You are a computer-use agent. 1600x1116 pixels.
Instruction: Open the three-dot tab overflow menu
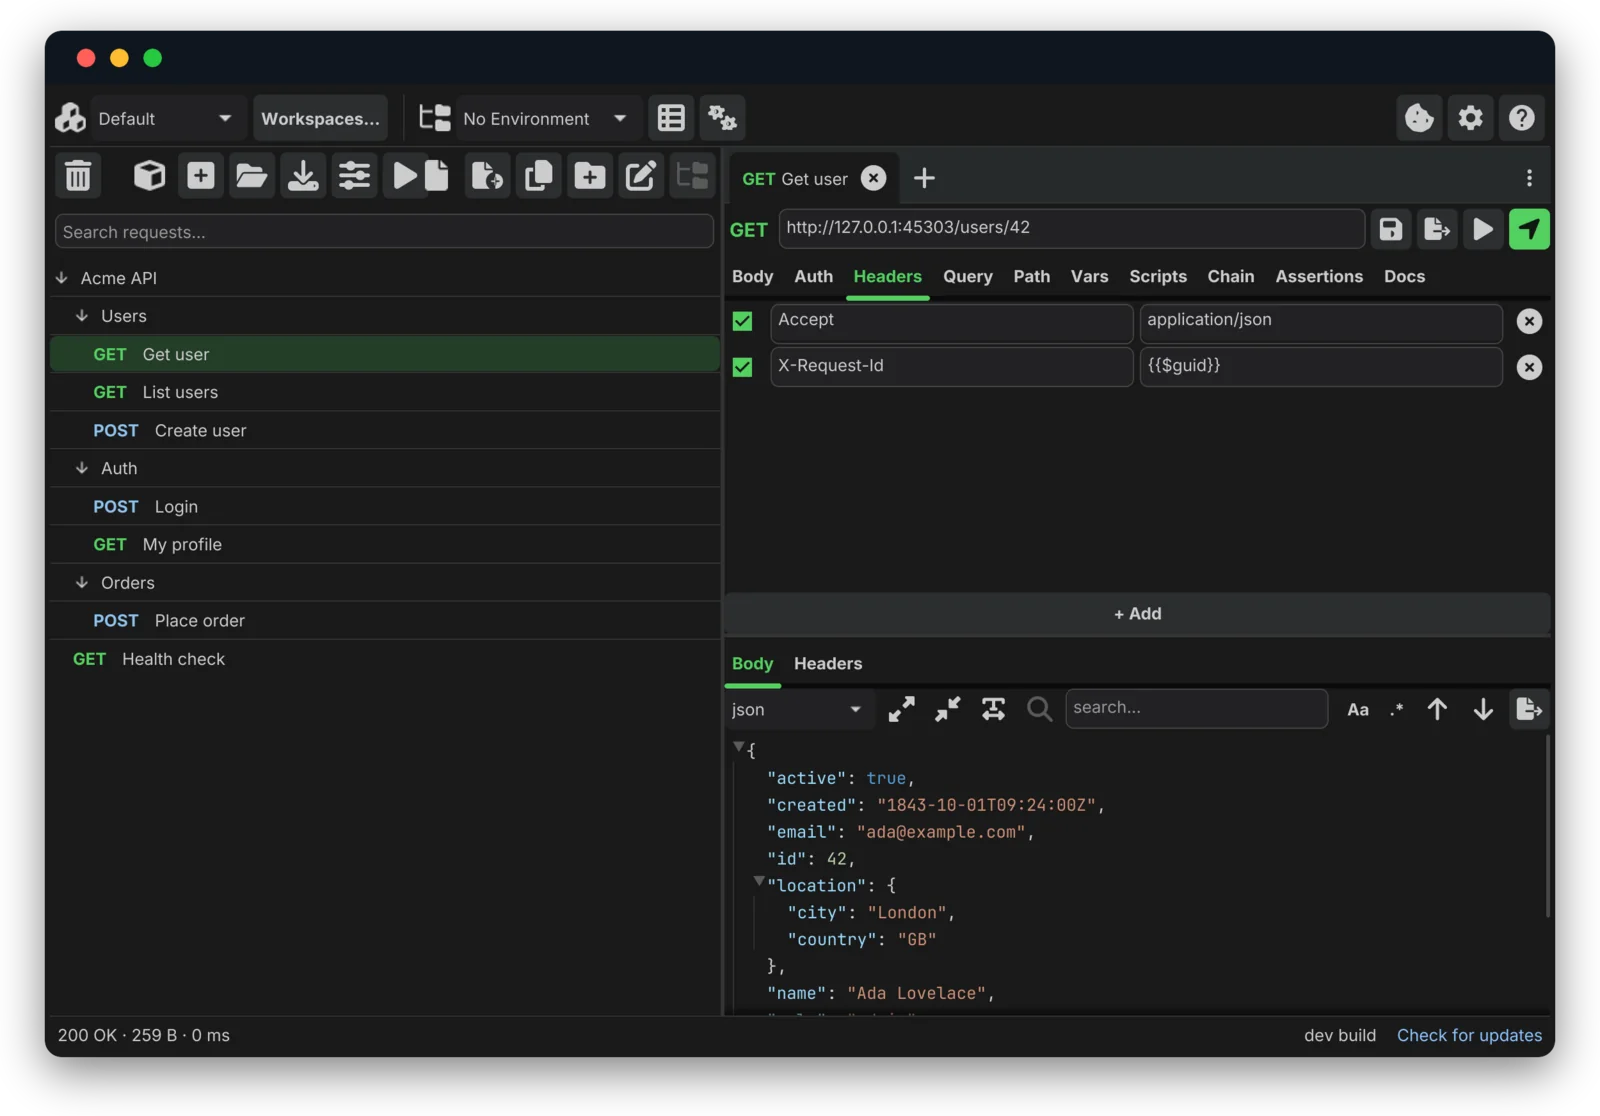point(1529,178)
